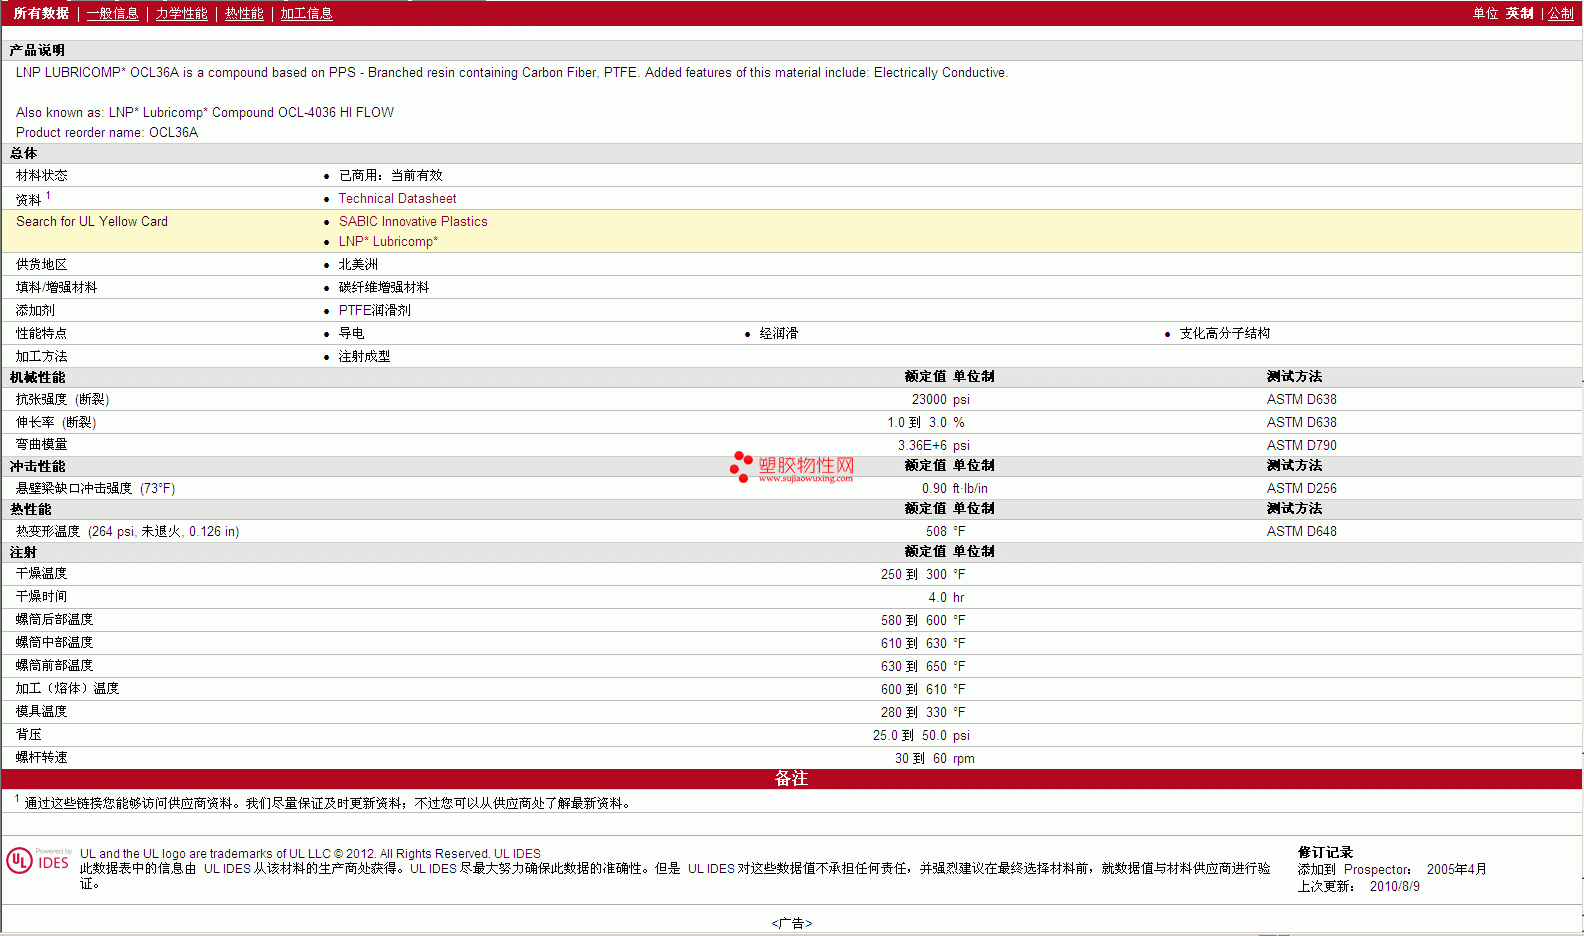Screen dimensions: 1584x936
Task: Click the 总体 section header
Action: point(23,154)
